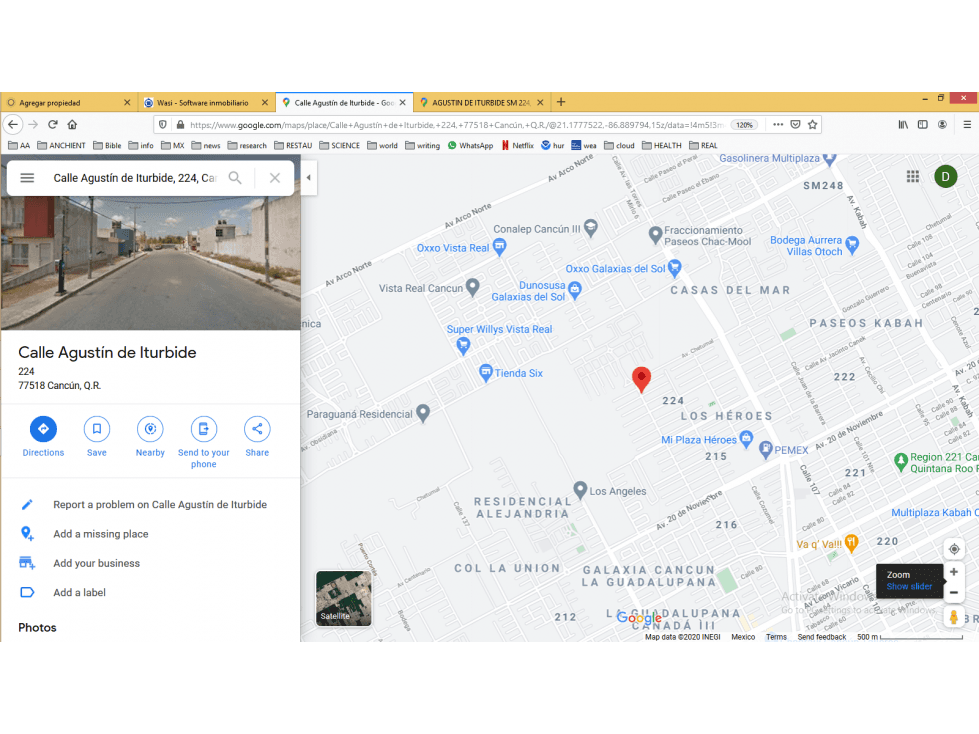
Task: Switch to Satellite view thumbnail
Action: tap(343, 598)
